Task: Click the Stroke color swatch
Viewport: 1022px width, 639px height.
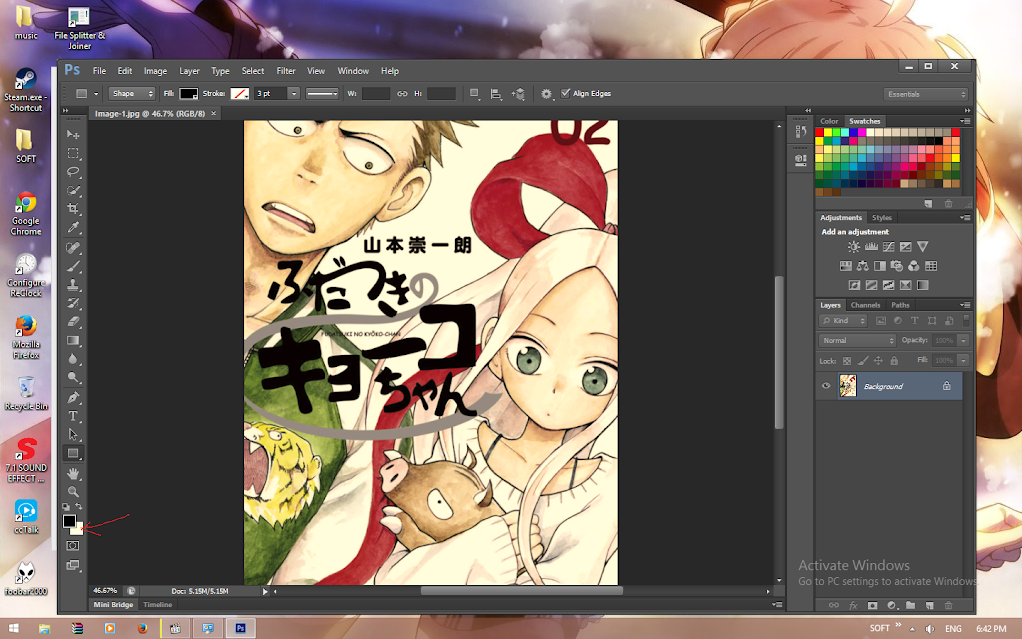Action: click(x=240, y=94)
